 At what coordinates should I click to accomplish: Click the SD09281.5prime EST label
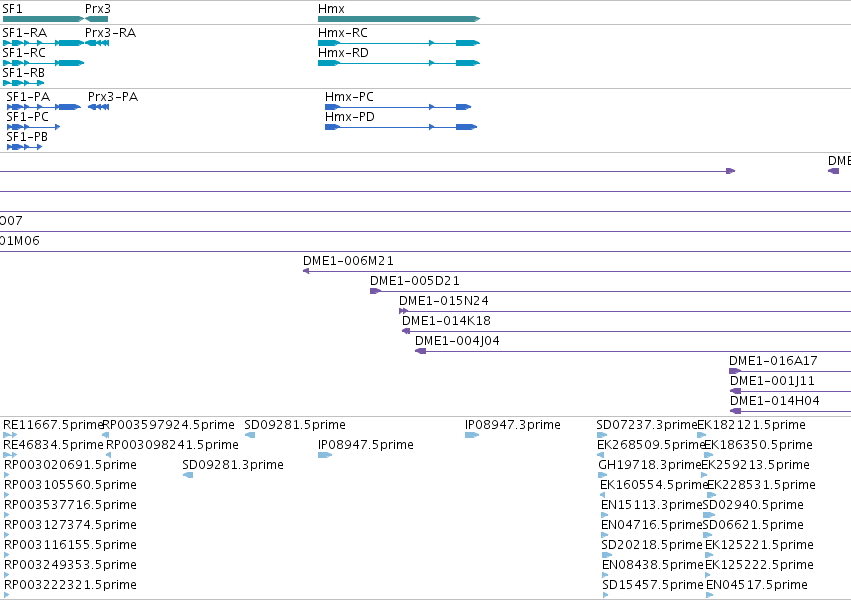coord(295,425)
